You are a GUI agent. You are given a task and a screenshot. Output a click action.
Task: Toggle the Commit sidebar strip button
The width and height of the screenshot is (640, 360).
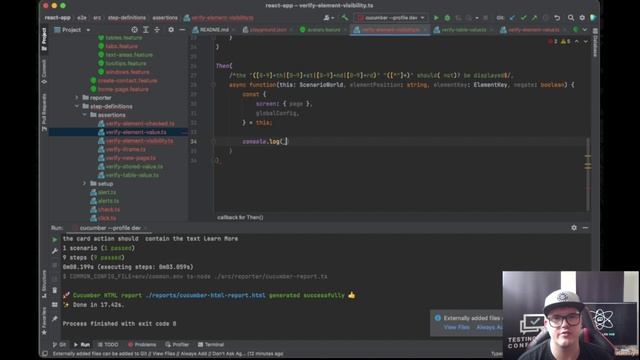coord(44,72)
